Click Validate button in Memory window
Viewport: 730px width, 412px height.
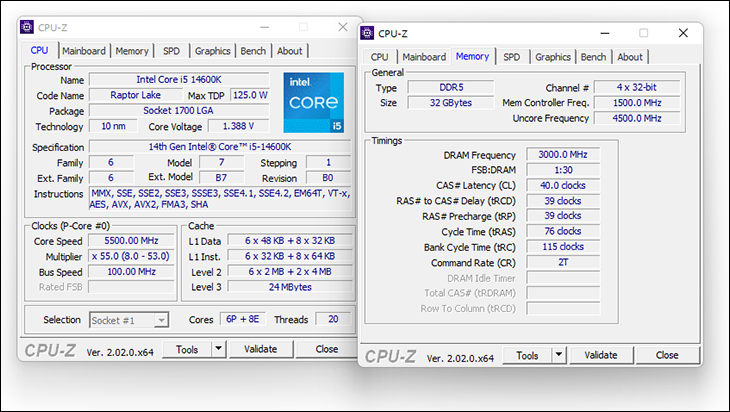point(601,355)
